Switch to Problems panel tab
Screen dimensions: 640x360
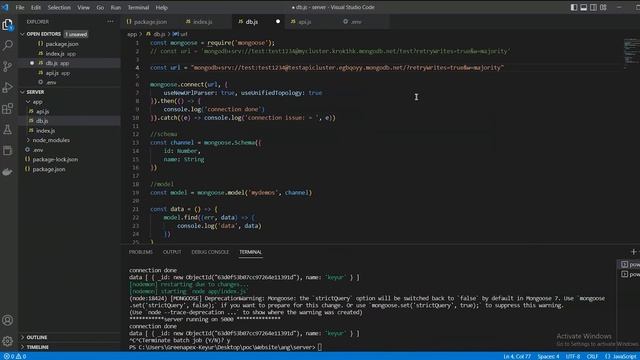click(141, 252)
